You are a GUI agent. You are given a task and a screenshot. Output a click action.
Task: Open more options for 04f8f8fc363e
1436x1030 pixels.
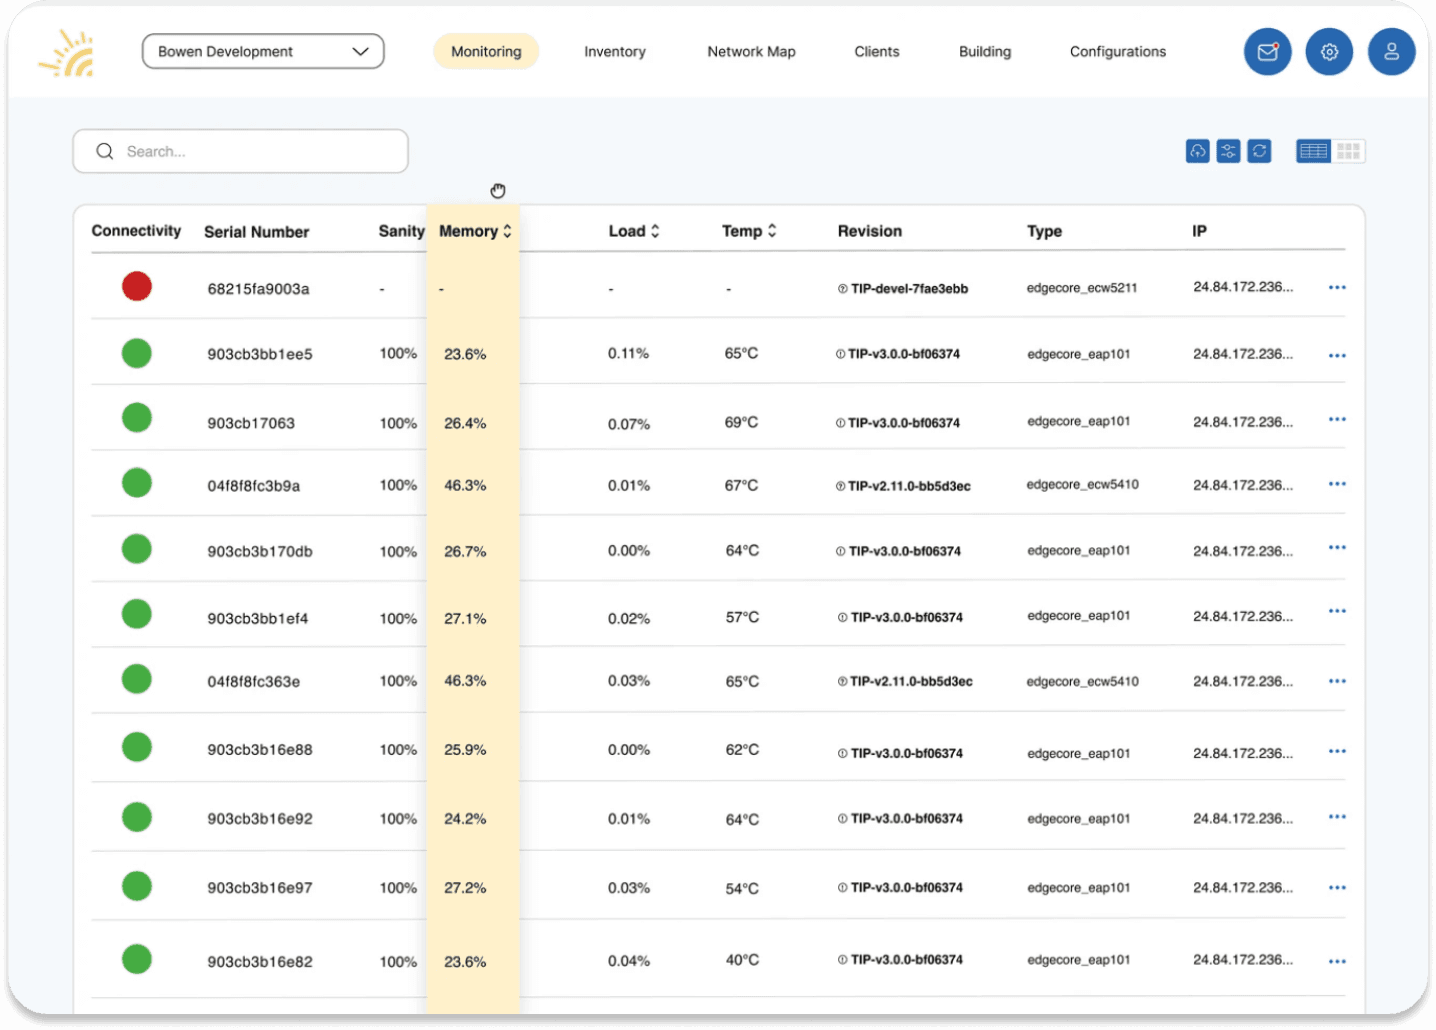pos(1337,682)
